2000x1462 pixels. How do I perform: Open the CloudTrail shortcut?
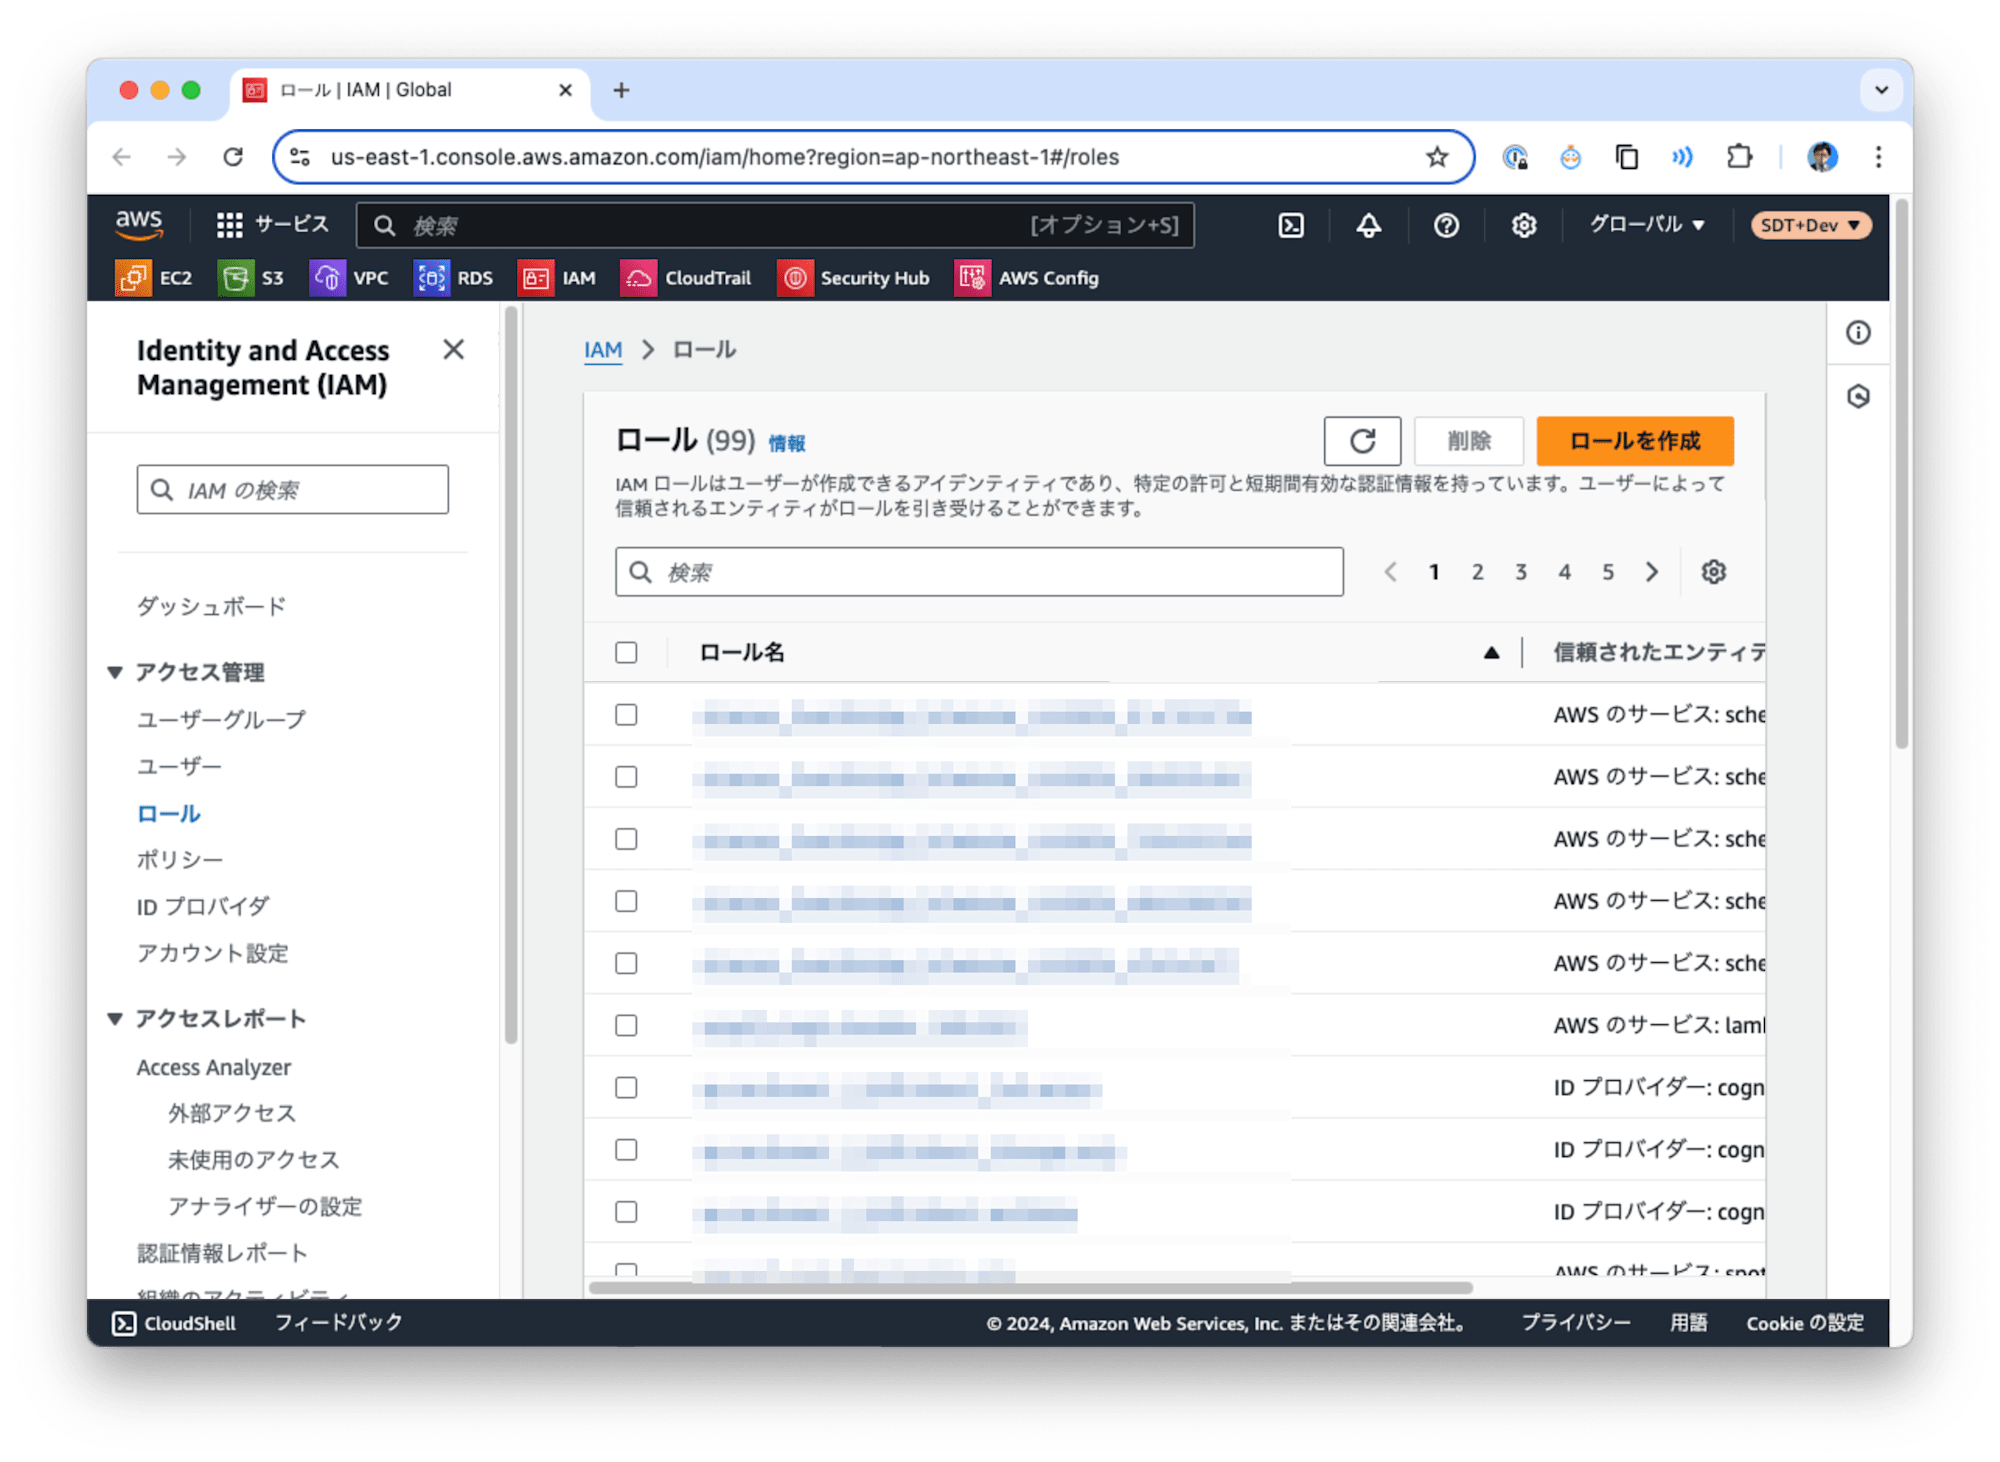coord(686,278)
